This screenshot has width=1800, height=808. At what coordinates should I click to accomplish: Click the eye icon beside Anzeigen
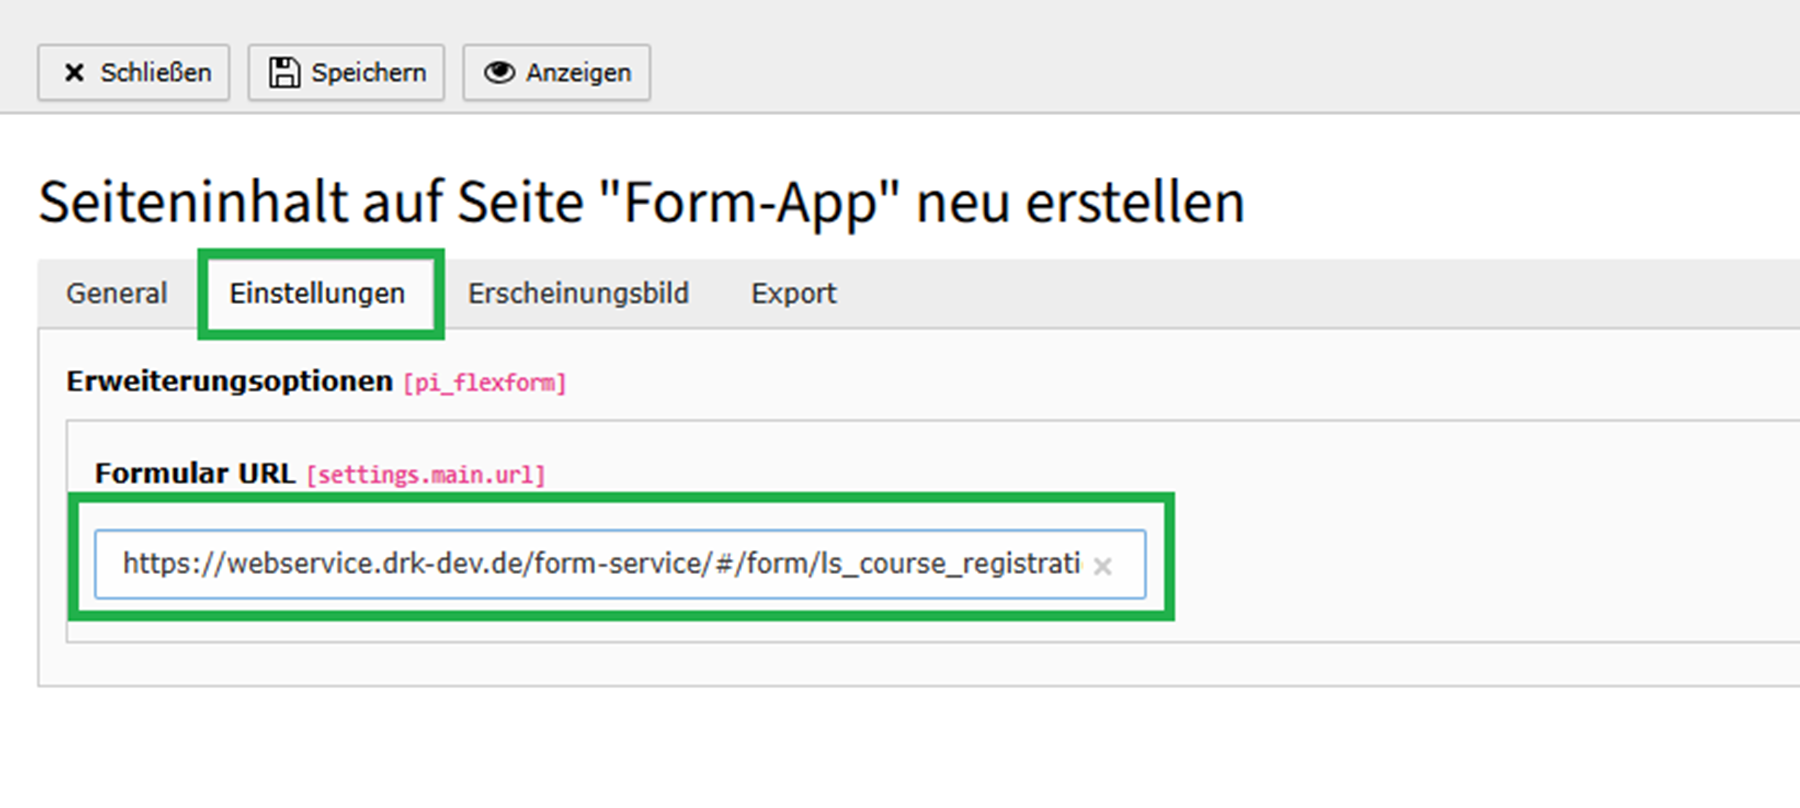pos(499,73)
